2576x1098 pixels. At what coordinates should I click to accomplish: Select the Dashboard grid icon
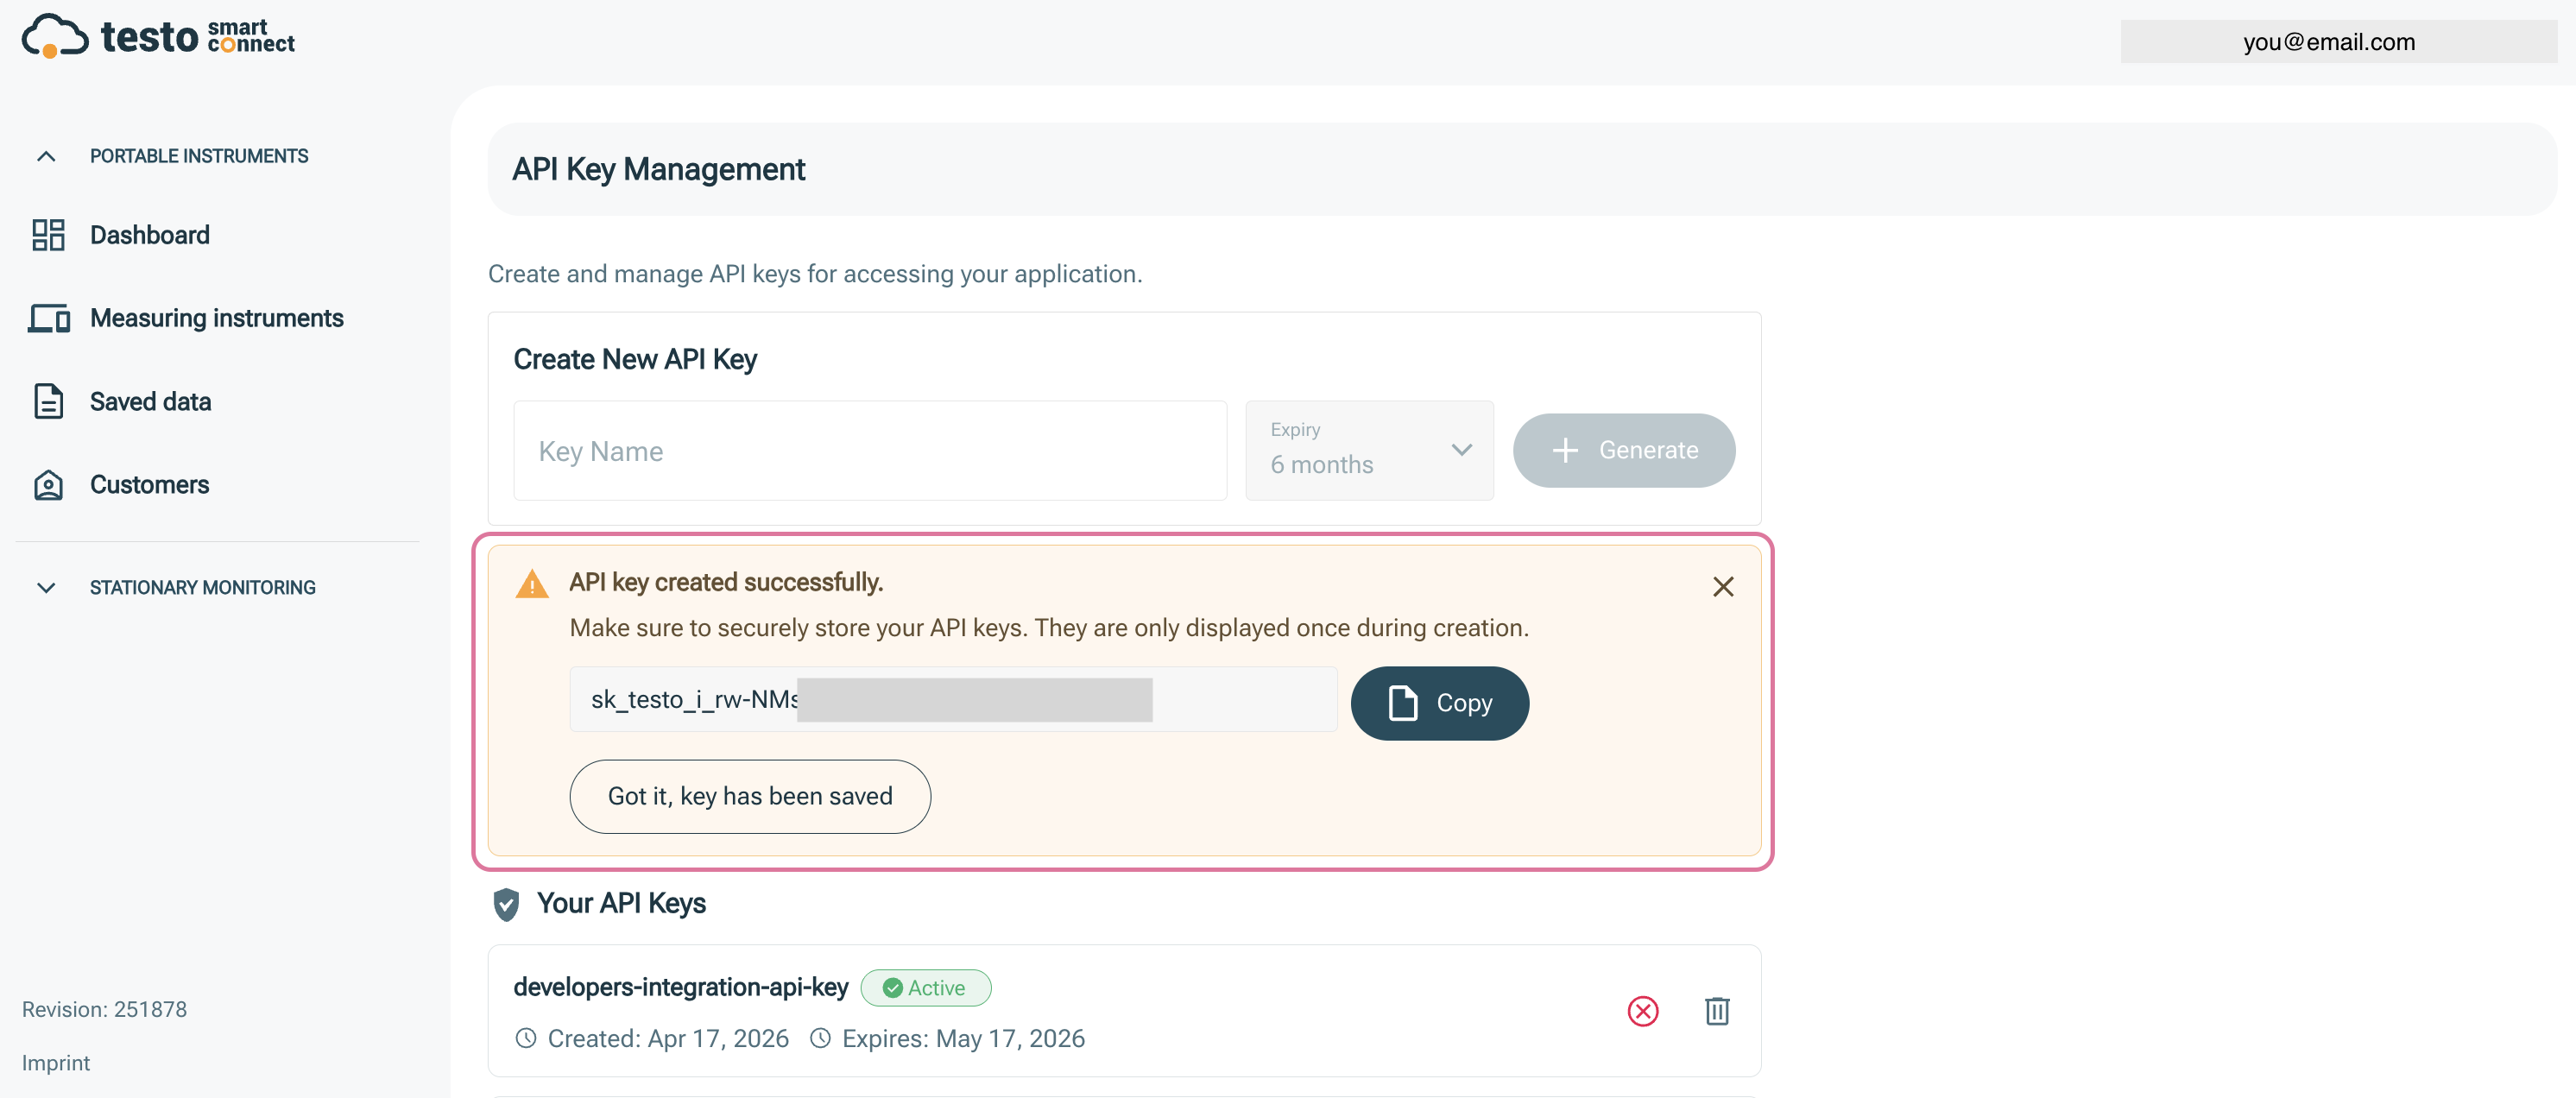click(x=47, y=234)
